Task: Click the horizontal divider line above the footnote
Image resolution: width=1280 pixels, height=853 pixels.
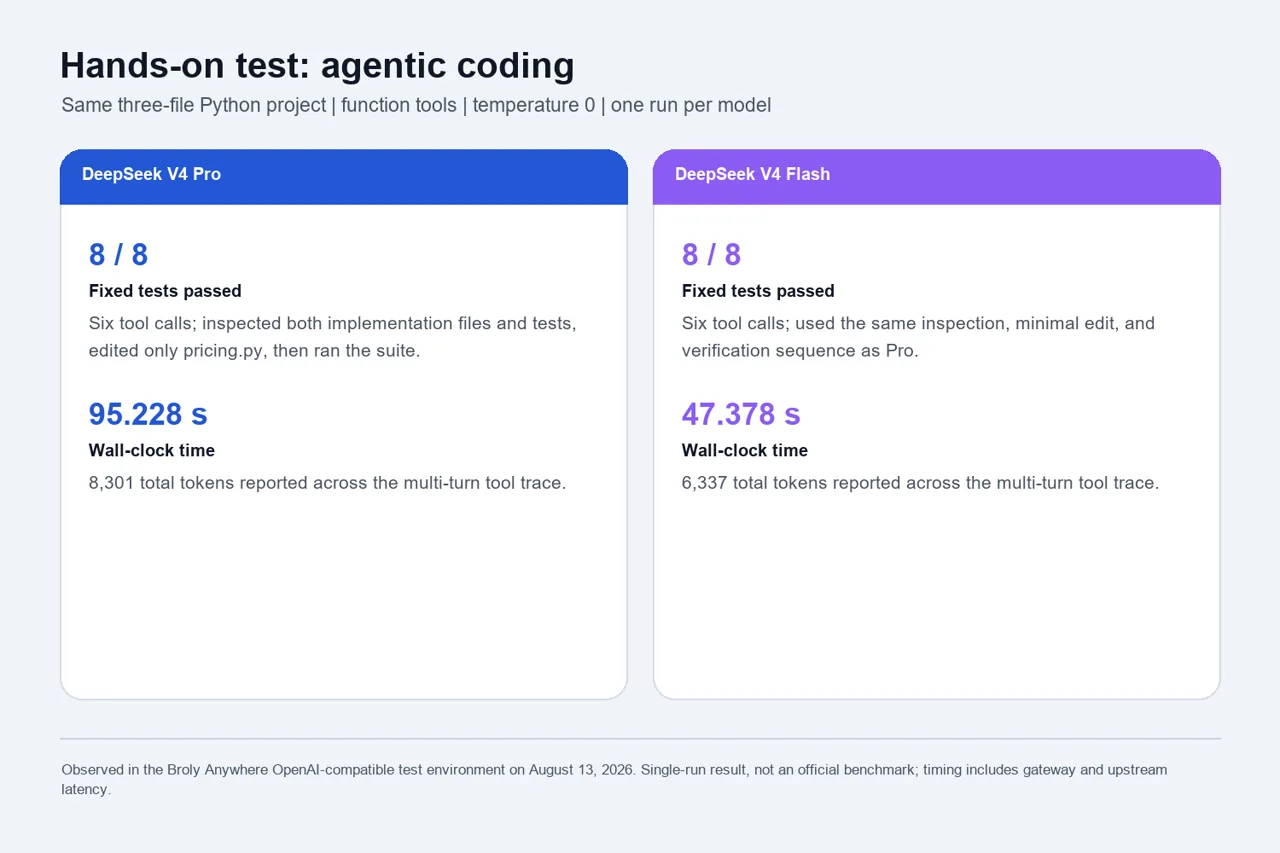Action: pyautogui.click(x=640, y=739)
